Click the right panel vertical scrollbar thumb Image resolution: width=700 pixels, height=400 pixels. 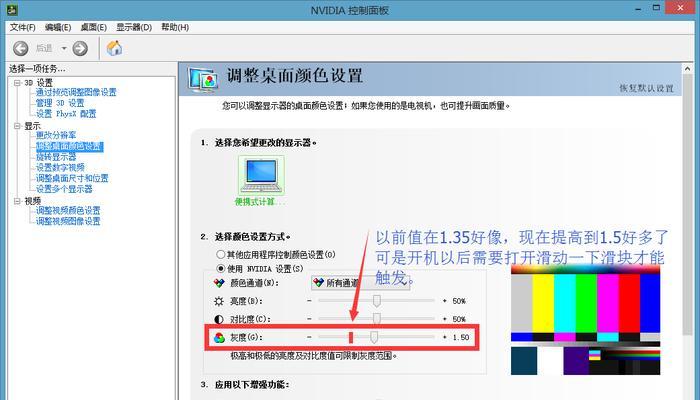pos(688,205)
